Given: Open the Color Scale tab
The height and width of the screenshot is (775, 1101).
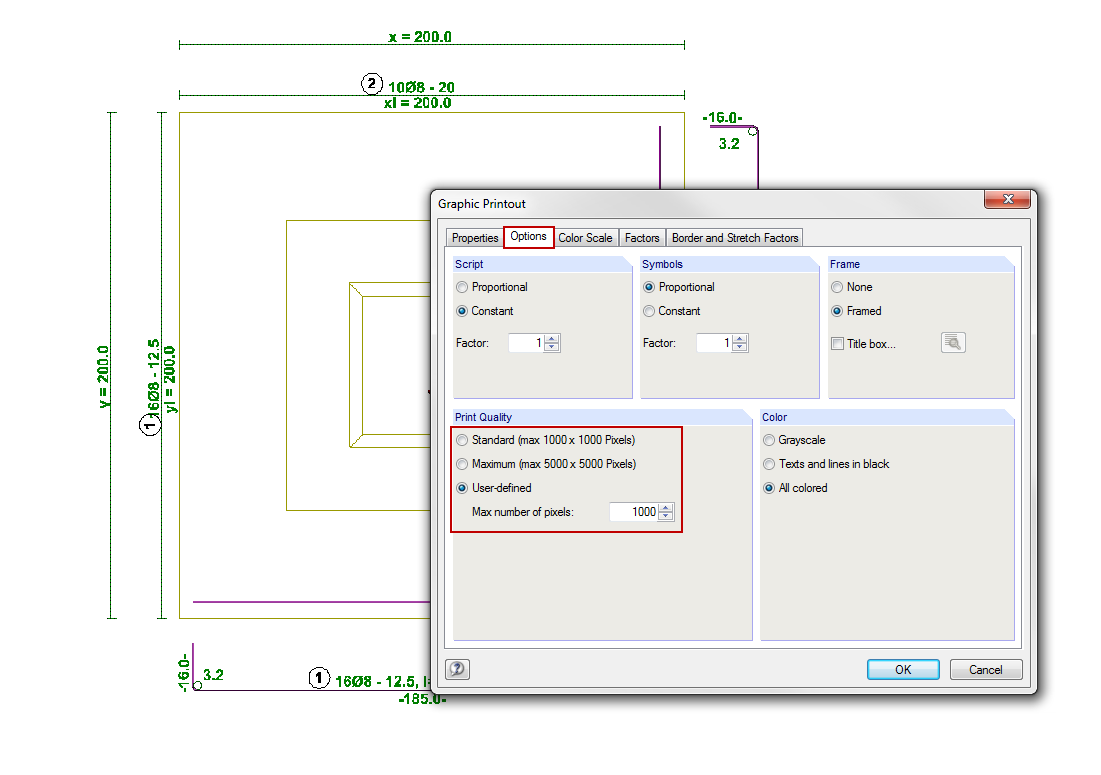Looking at the screenshot, I should (x=585, y=238).
